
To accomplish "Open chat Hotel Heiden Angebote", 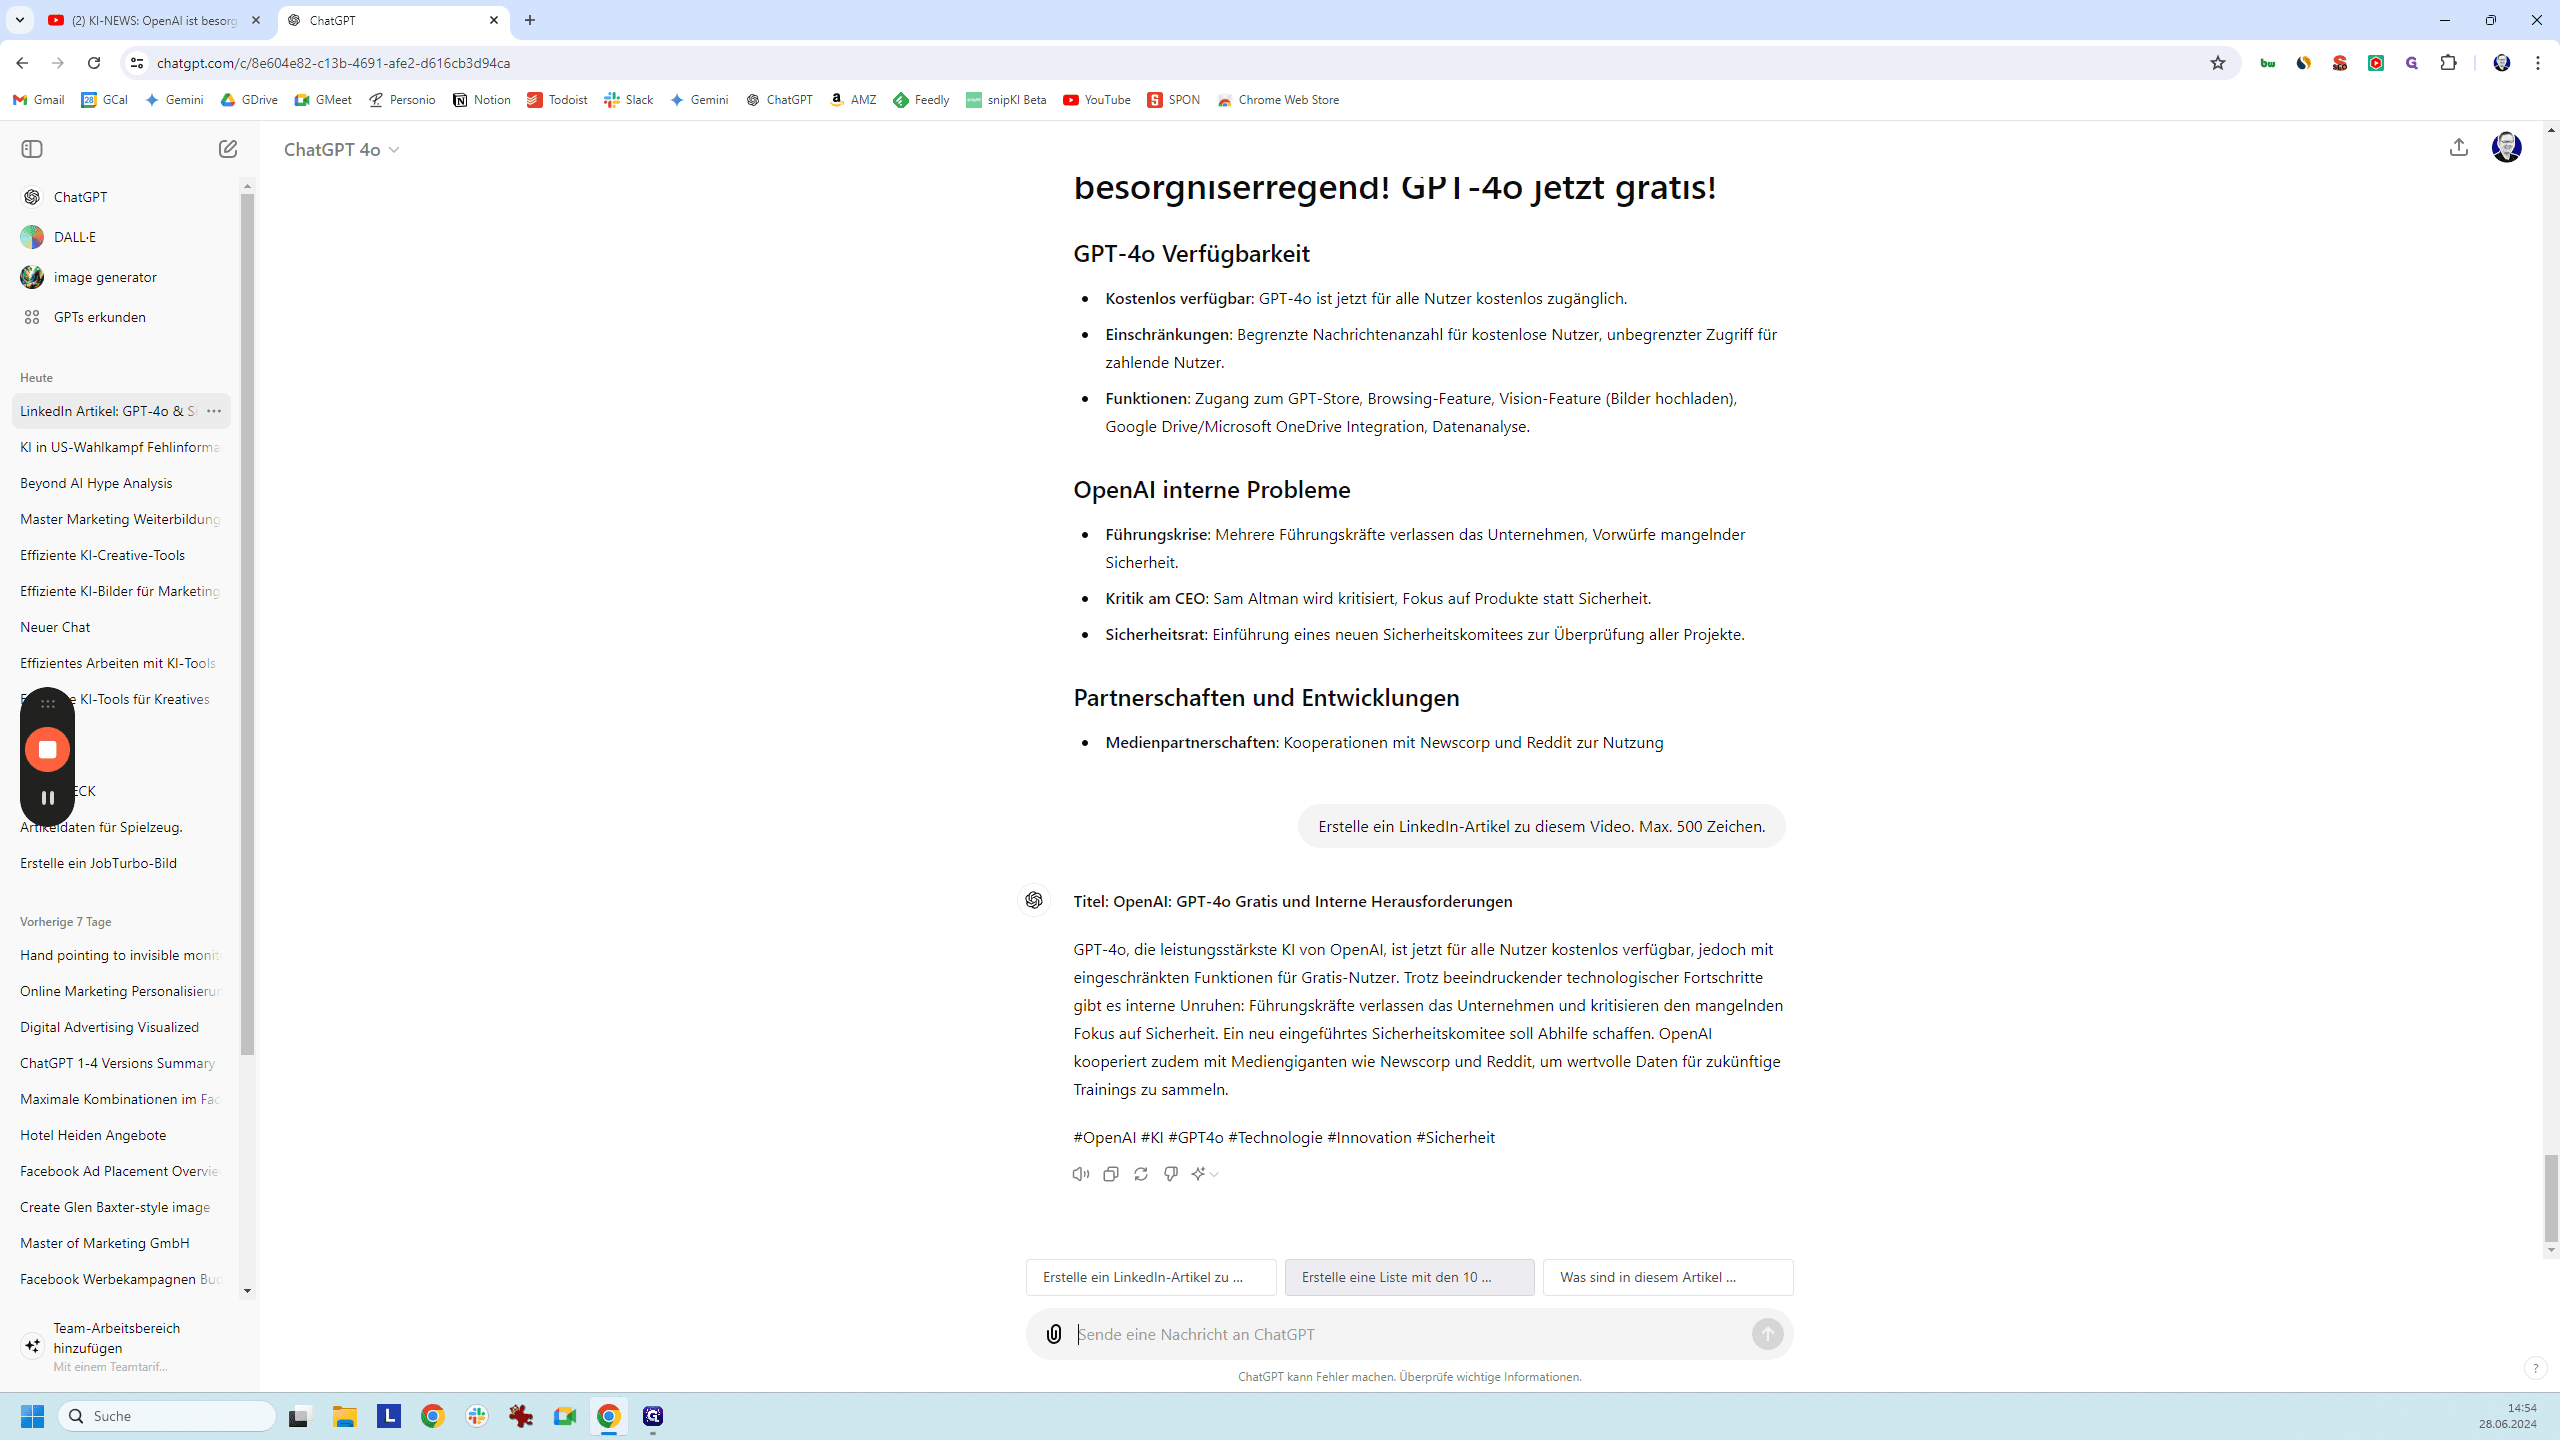I will pyautogui.click(x=121, y=1135).
